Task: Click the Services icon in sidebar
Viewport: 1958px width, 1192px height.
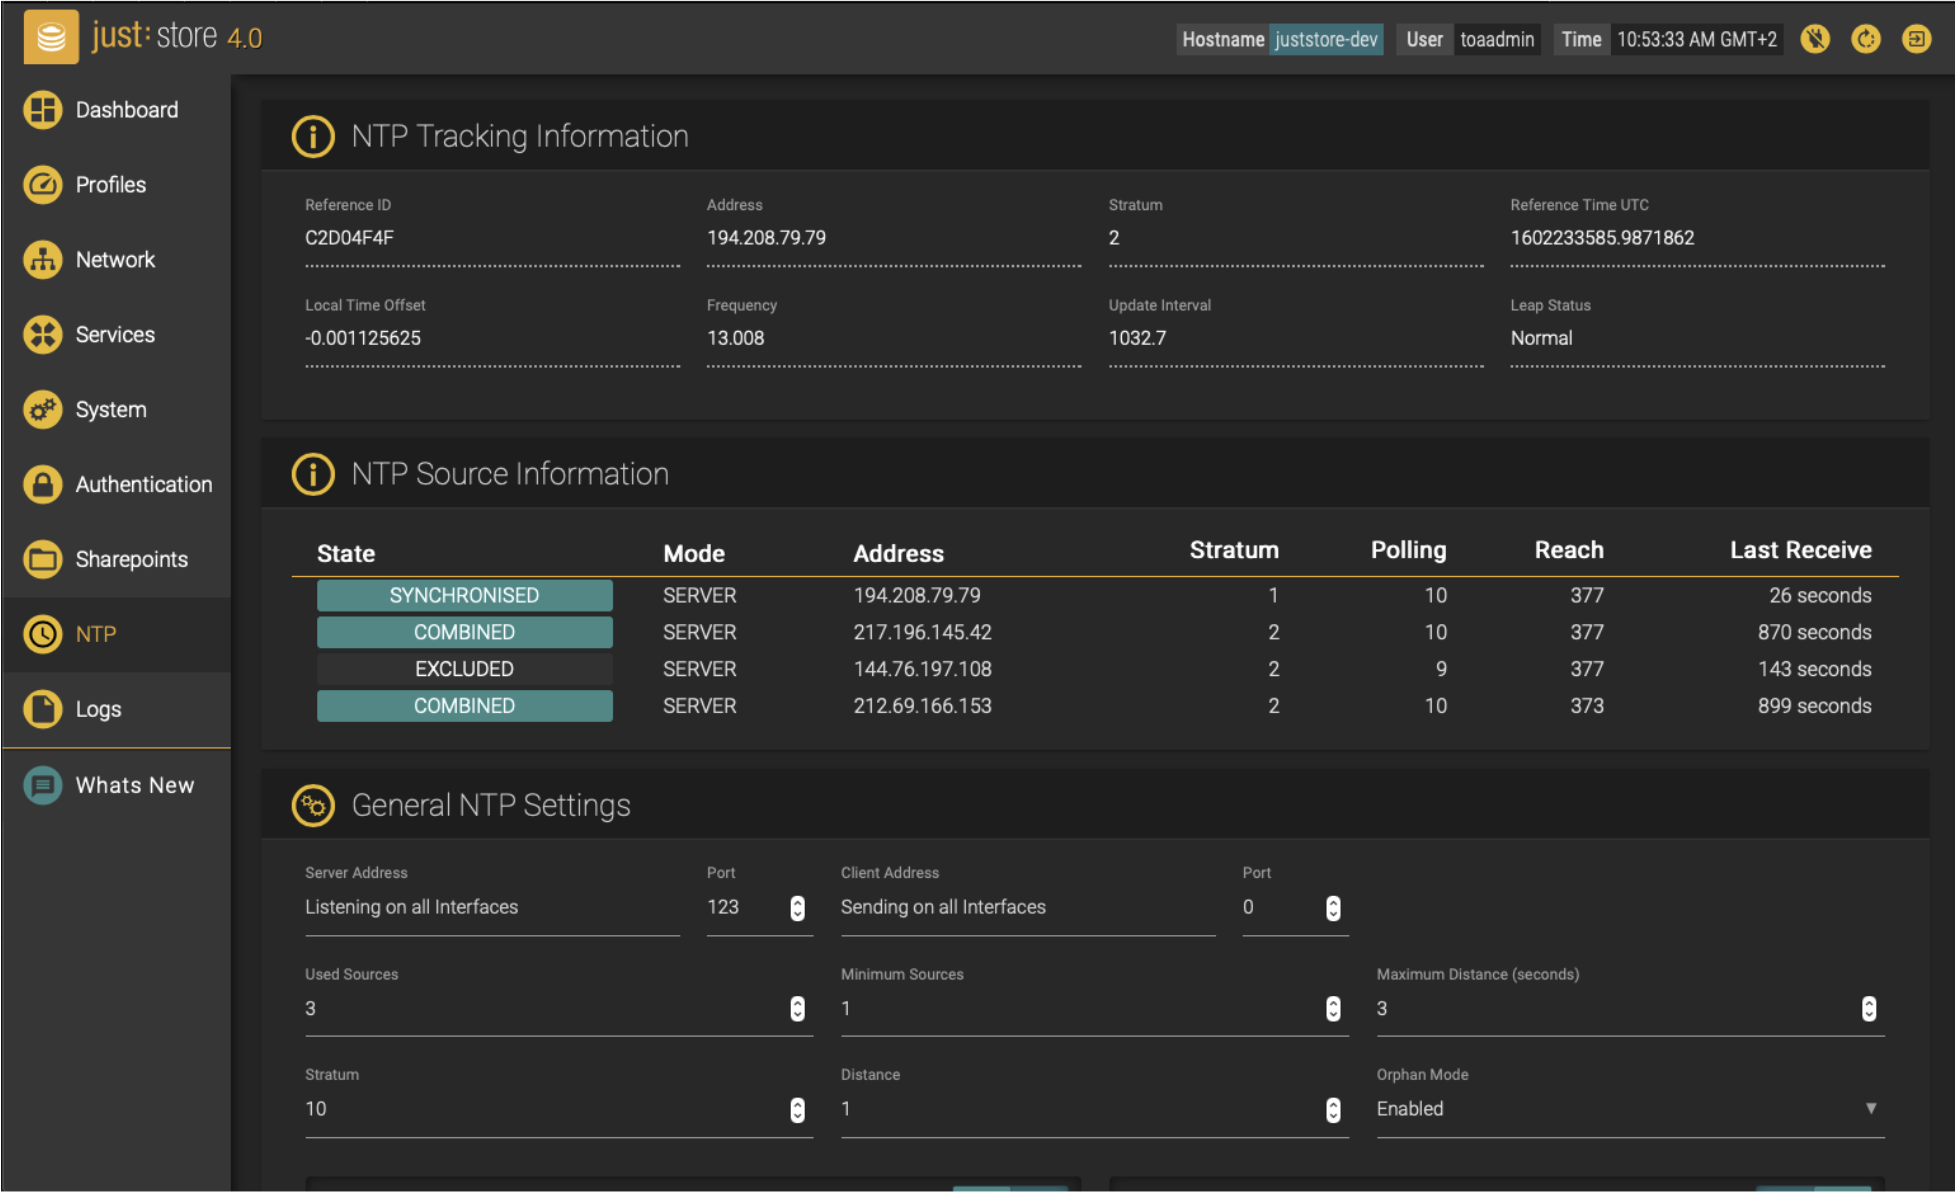Action: pyautogui.click(x=43, y=335)
